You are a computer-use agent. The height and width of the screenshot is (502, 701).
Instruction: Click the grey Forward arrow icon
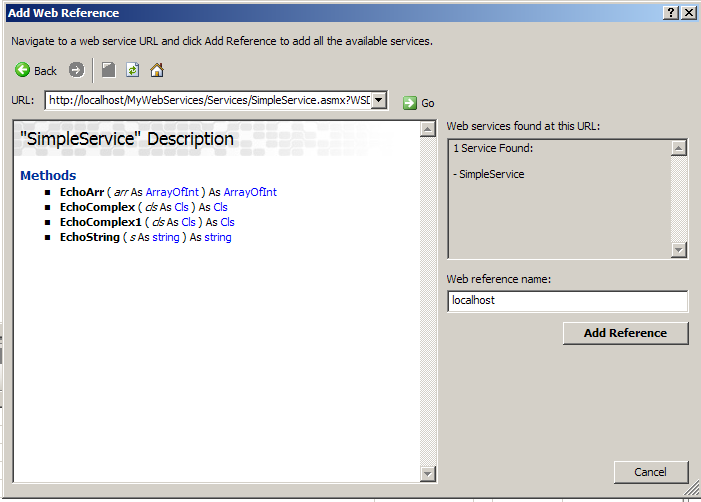pyautogui.click(x=76, y=70)
